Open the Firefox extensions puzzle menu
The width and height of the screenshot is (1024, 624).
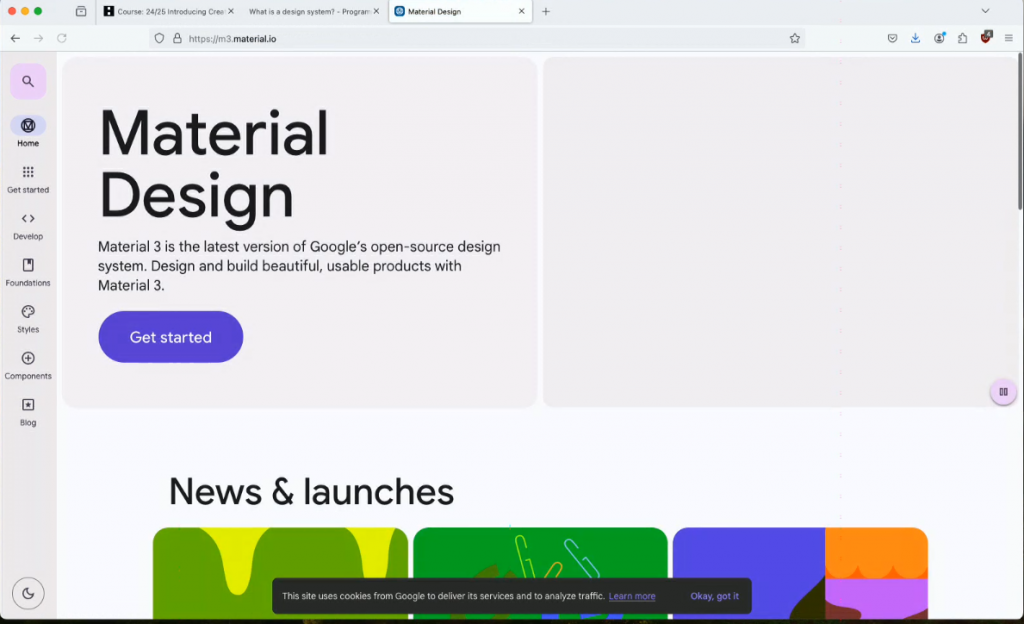pyautogui.click(x=962, y=38)
